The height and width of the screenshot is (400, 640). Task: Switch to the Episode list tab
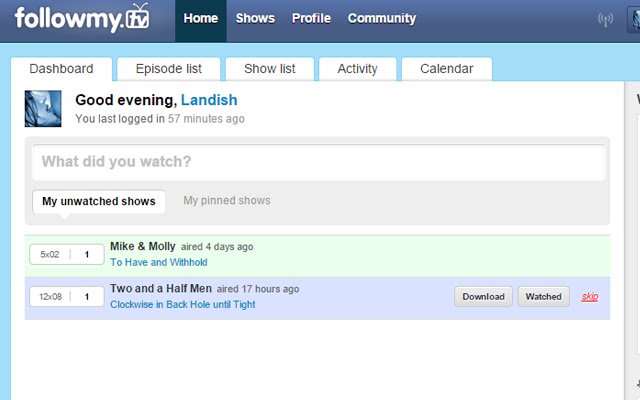[169, 69]
